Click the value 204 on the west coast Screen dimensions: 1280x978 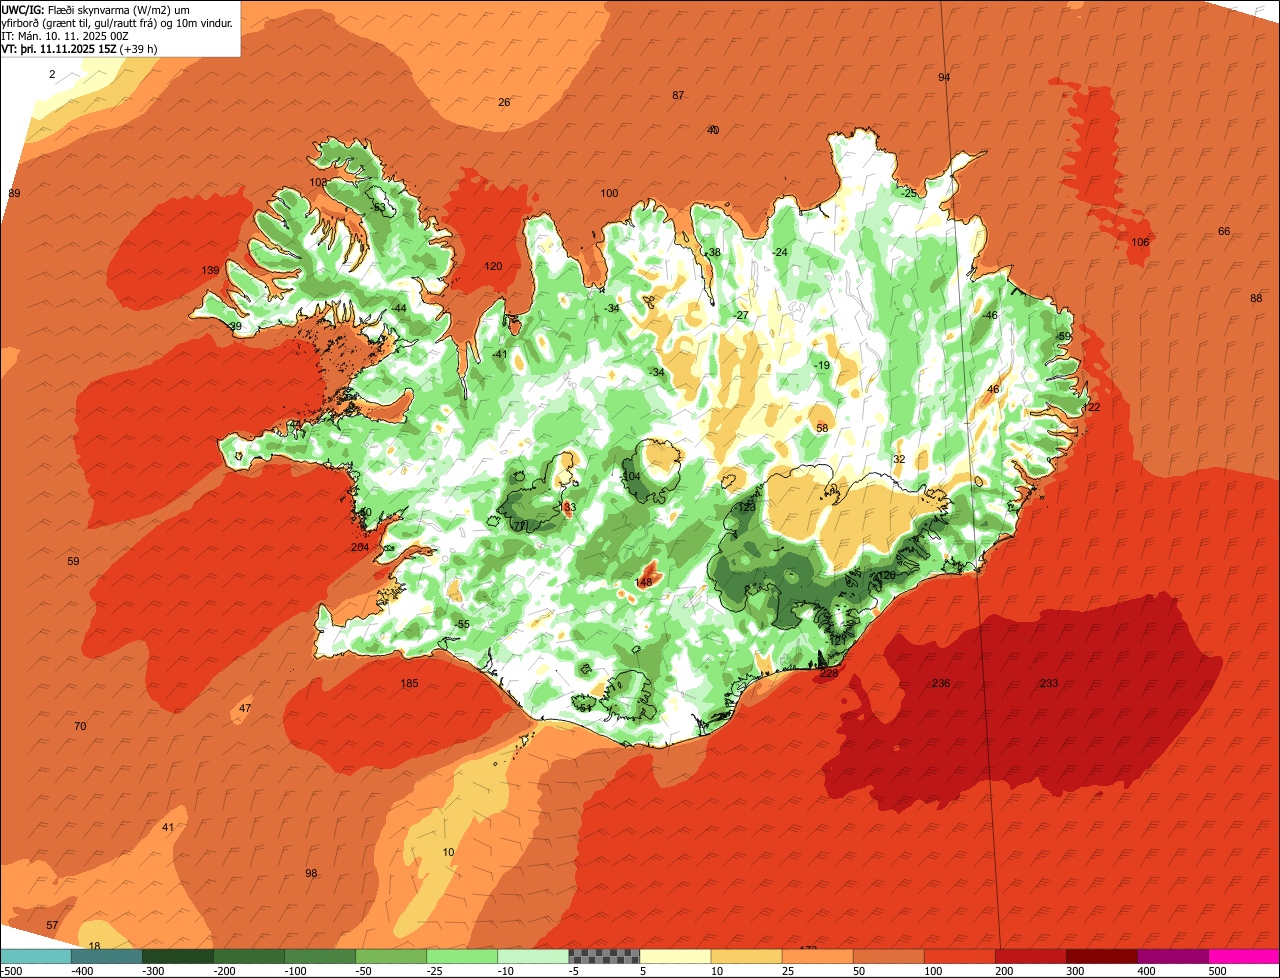360,547
